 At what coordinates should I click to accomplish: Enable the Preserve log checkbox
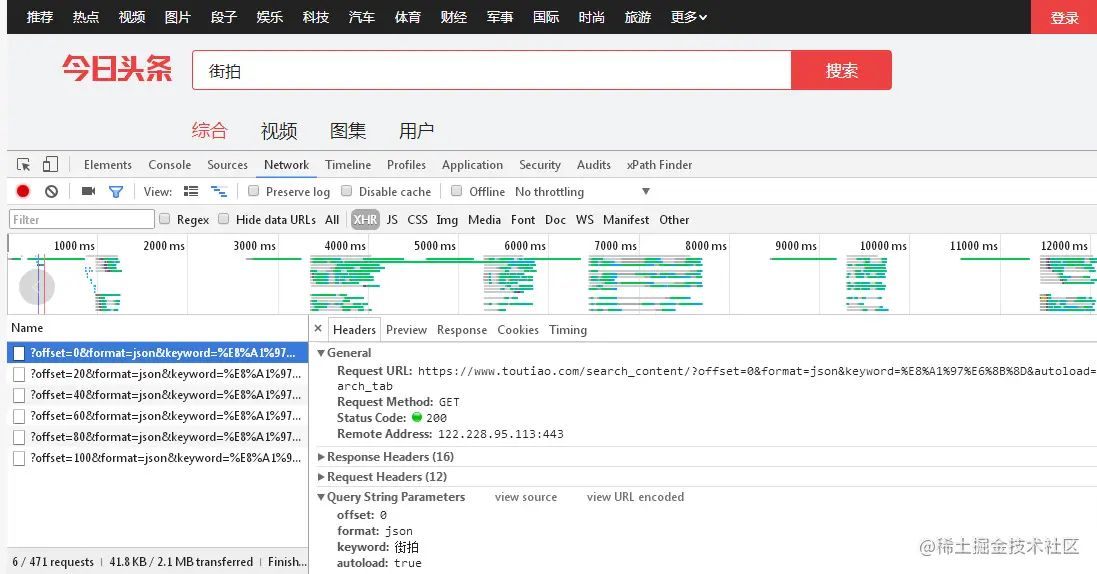(253, 190)
